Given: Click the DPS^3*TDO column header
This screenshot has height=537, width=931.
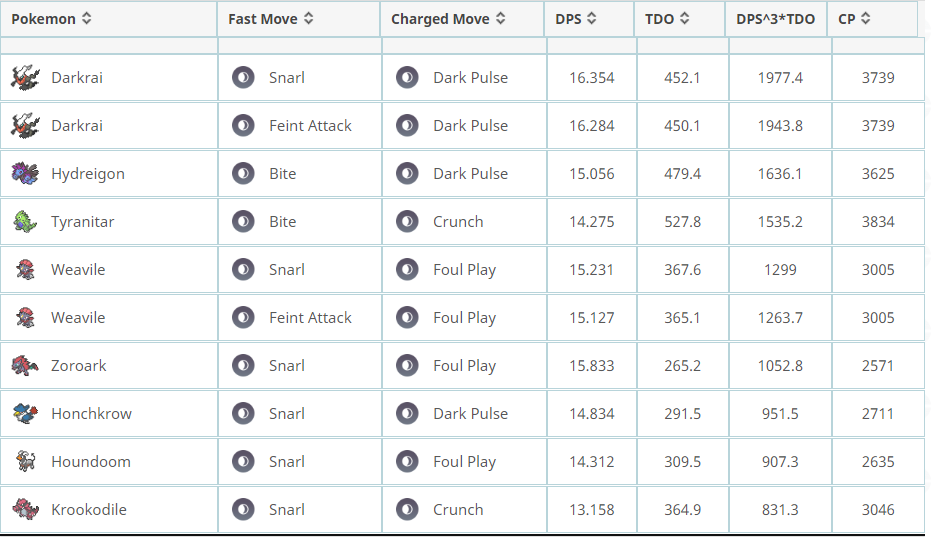Looking at the screenshot, I should (775, 19).
